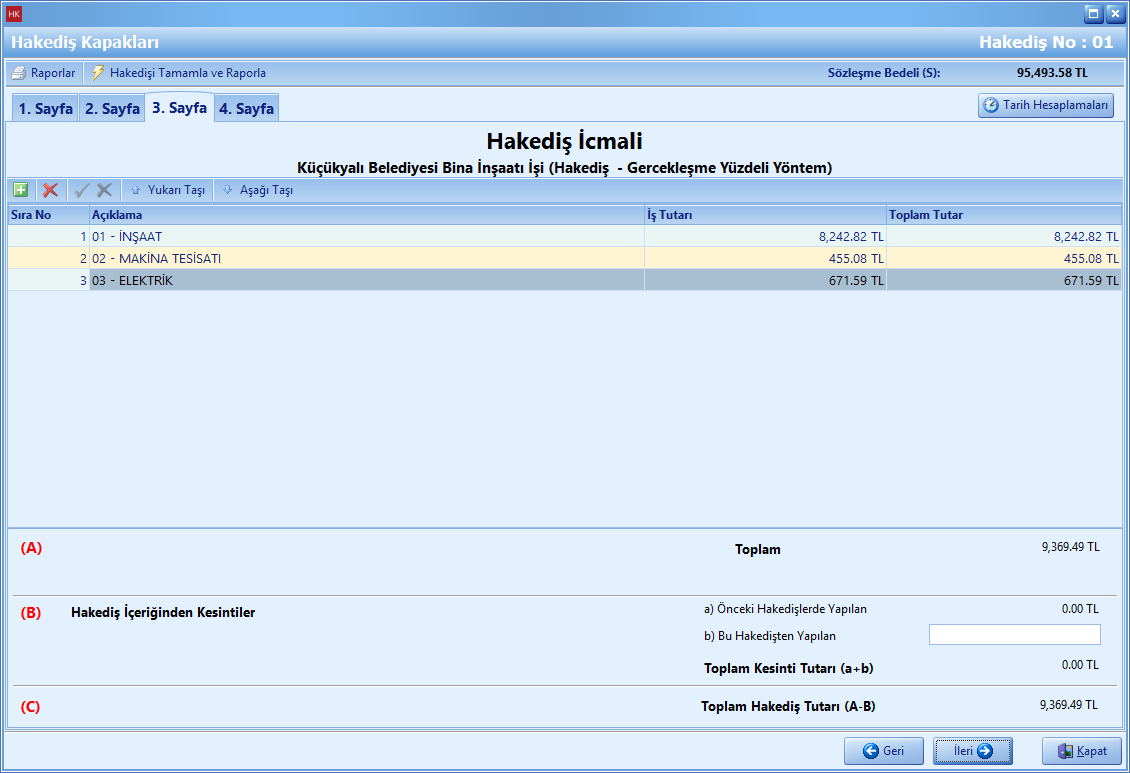This screenshot has height=773, width=1130.
Task: Move row down with Aşağı Taşı
Action: [257, 190]
